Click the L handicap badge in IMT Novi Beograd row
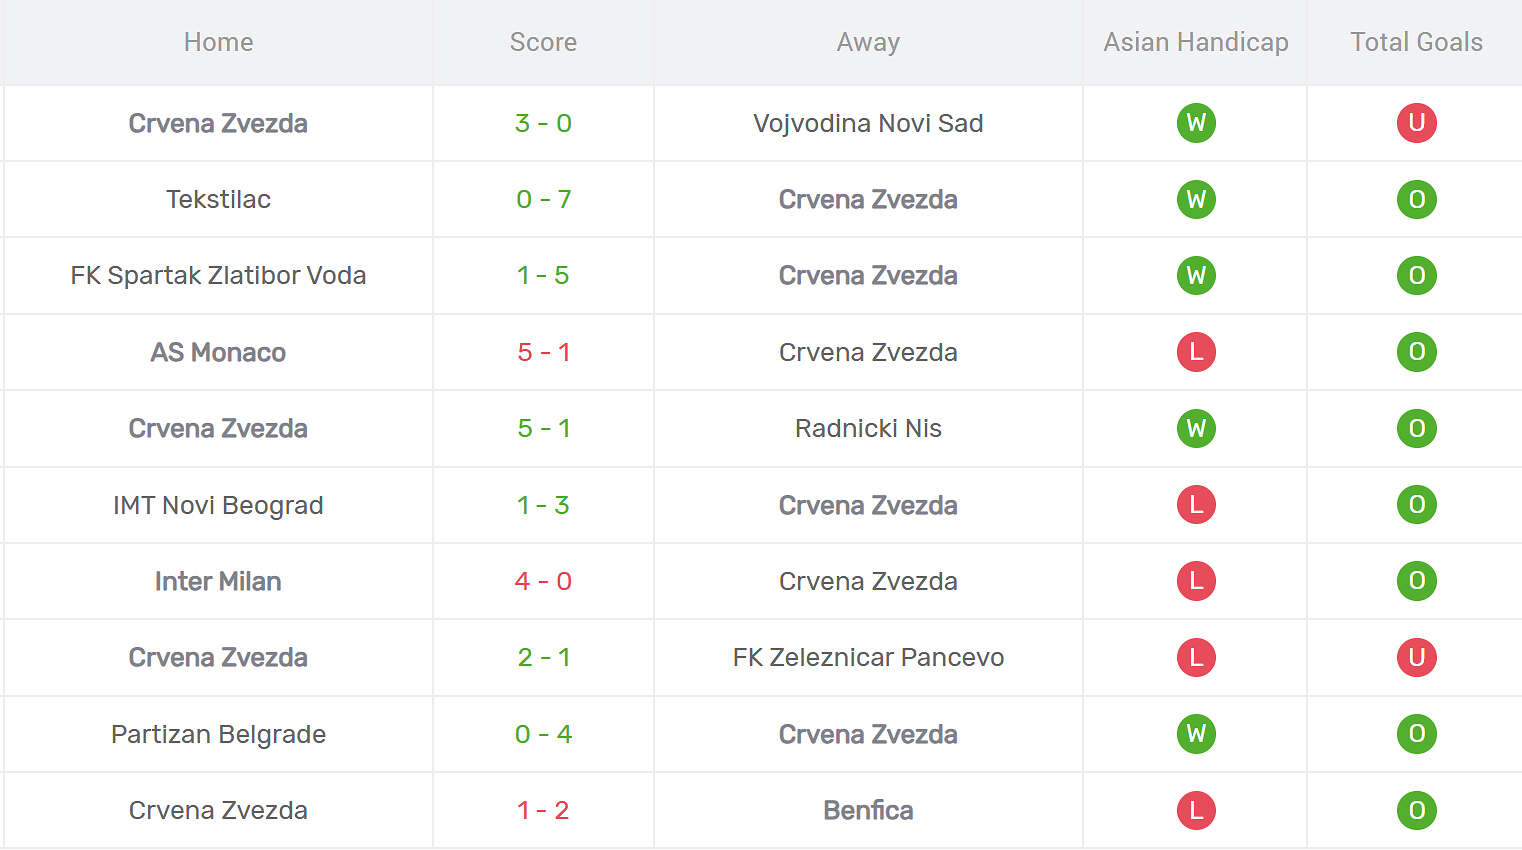1522x850 pixels. pos(1196,505)
